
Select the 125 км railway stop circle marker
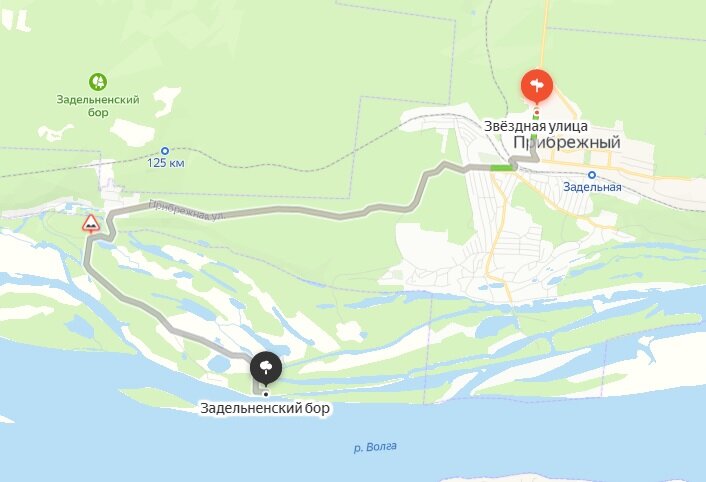(x=165, y=151)
